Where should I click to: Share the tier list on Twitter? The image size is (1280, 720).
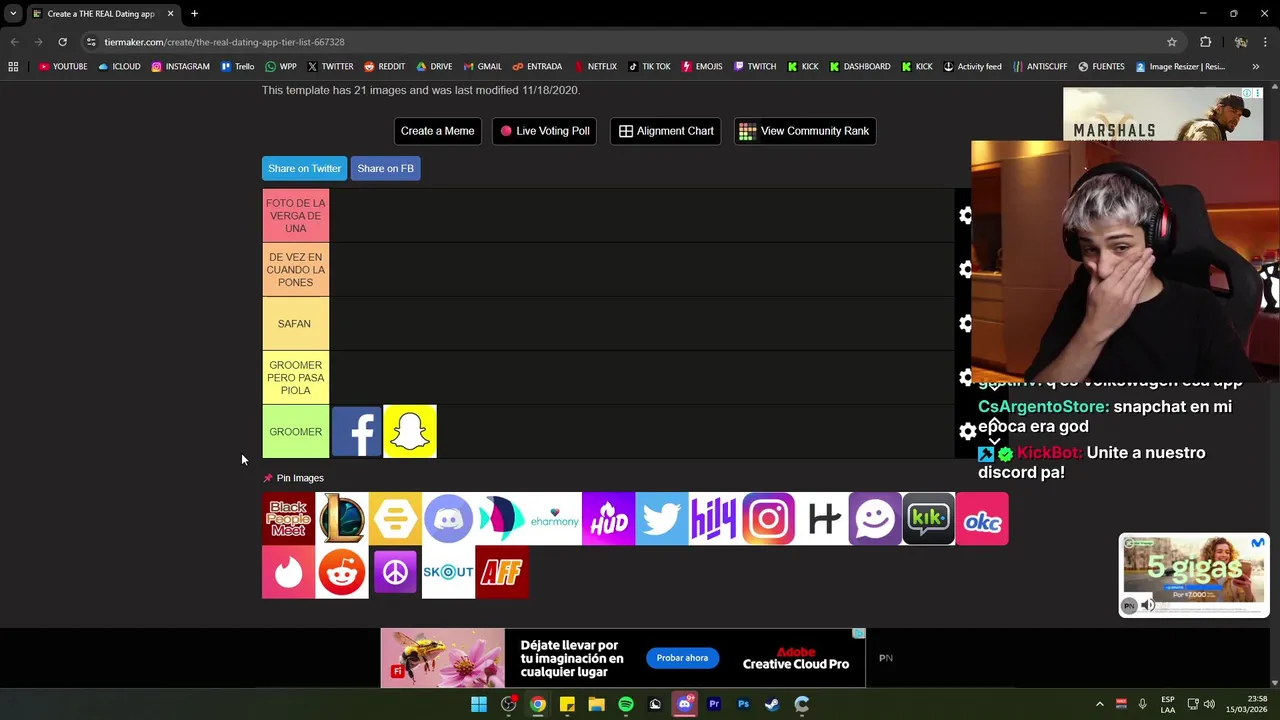tap(304, 169)
